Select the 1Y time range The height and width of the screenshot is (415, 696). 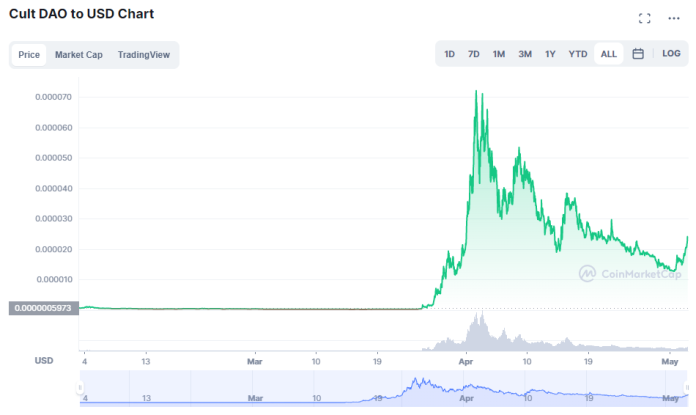point(550,54)
